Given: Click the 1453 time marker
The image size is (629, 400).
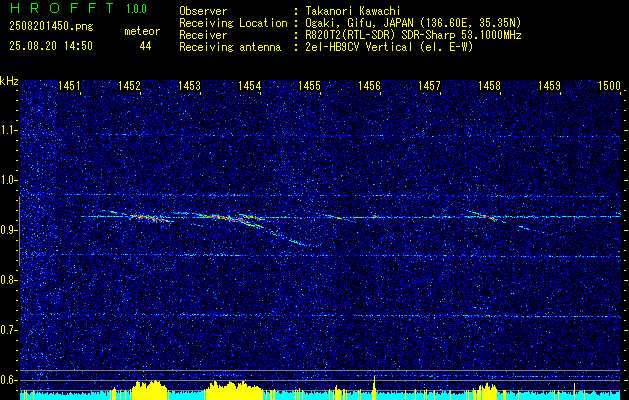Looking at the screenshot, I should pyautogui.click(x=189, y=85).
